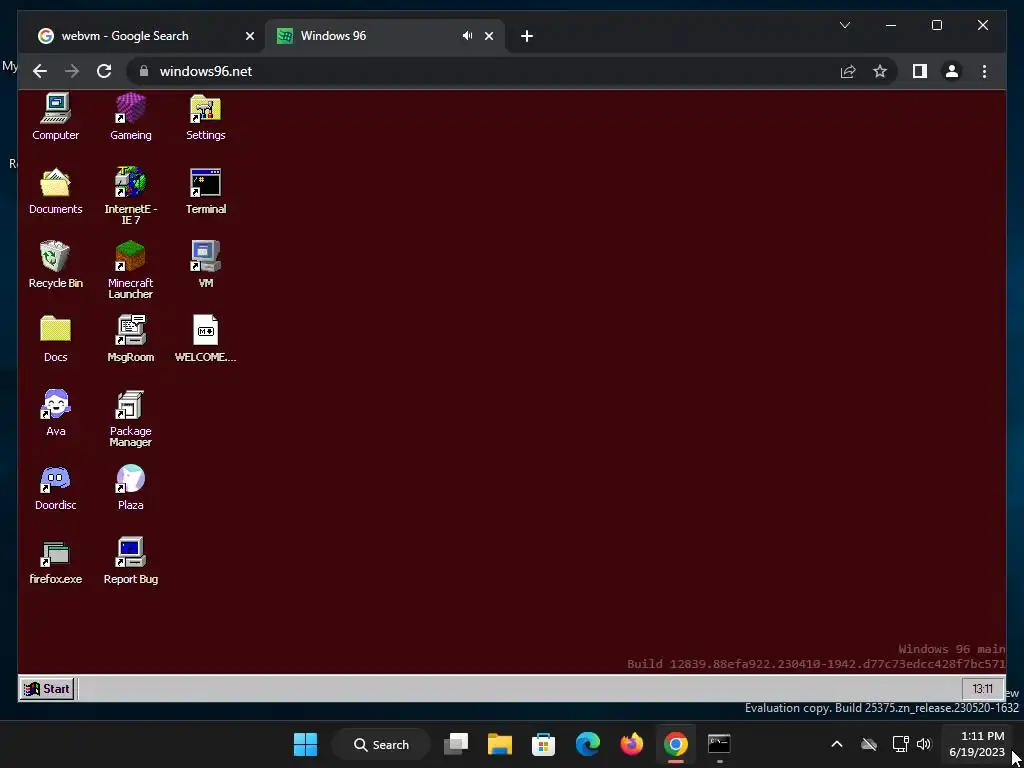The image size is (1024, 768).
Task: Reload the windows96.net page
Action: tap(104, 71)
